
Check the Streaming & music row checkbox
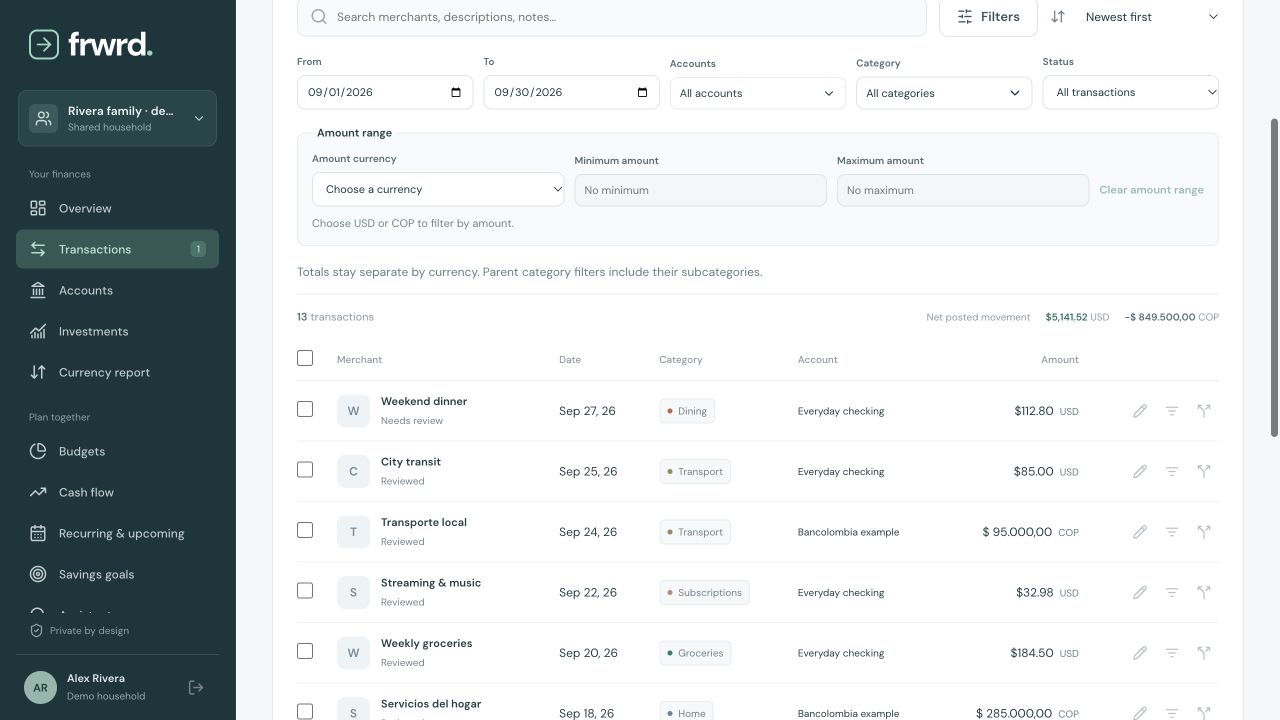[305, 590]
